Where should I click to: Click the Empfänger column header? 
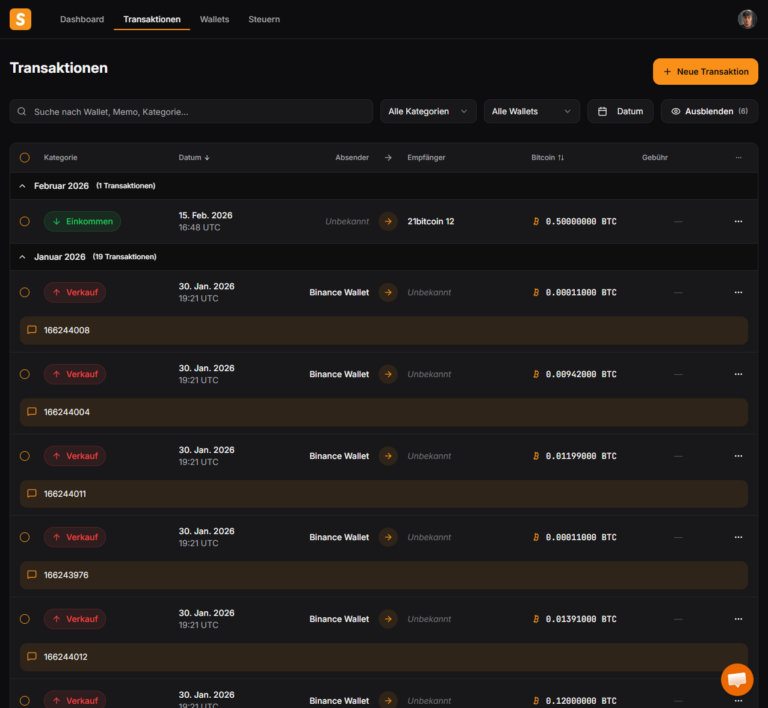click(x=426, y=158)
